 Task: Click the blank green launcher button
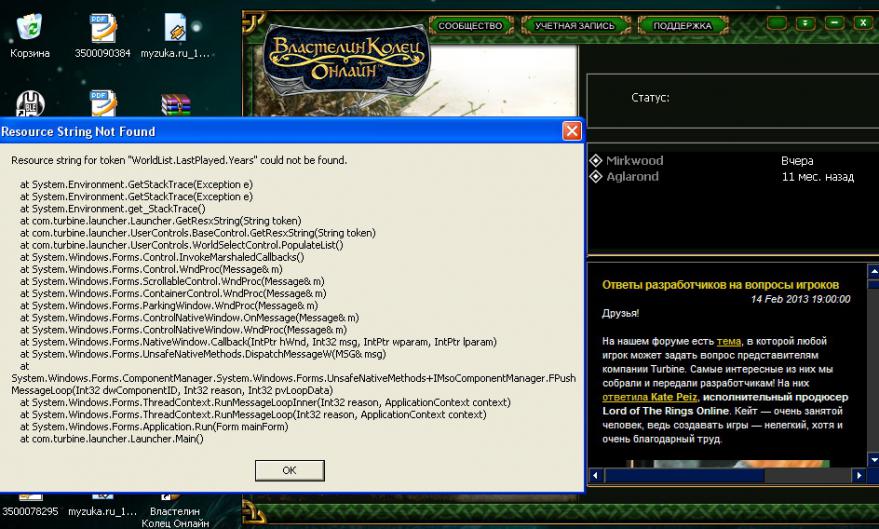777,24
